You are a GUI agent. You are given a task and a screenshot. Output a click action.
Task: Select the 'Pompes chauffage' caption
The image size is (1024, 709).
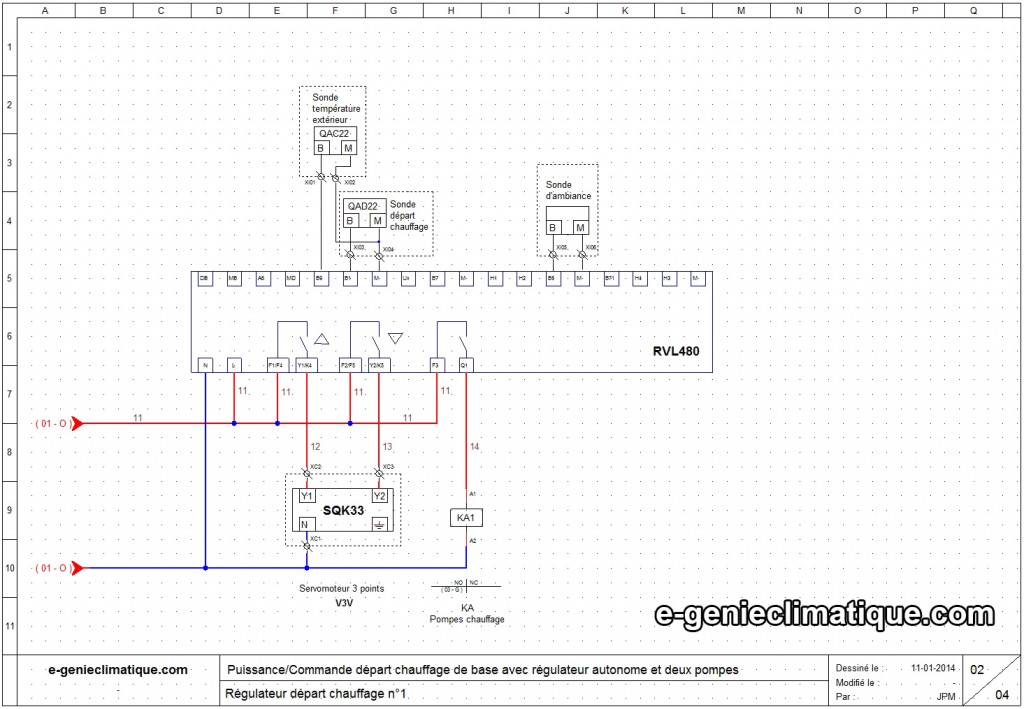pos(466,619)
